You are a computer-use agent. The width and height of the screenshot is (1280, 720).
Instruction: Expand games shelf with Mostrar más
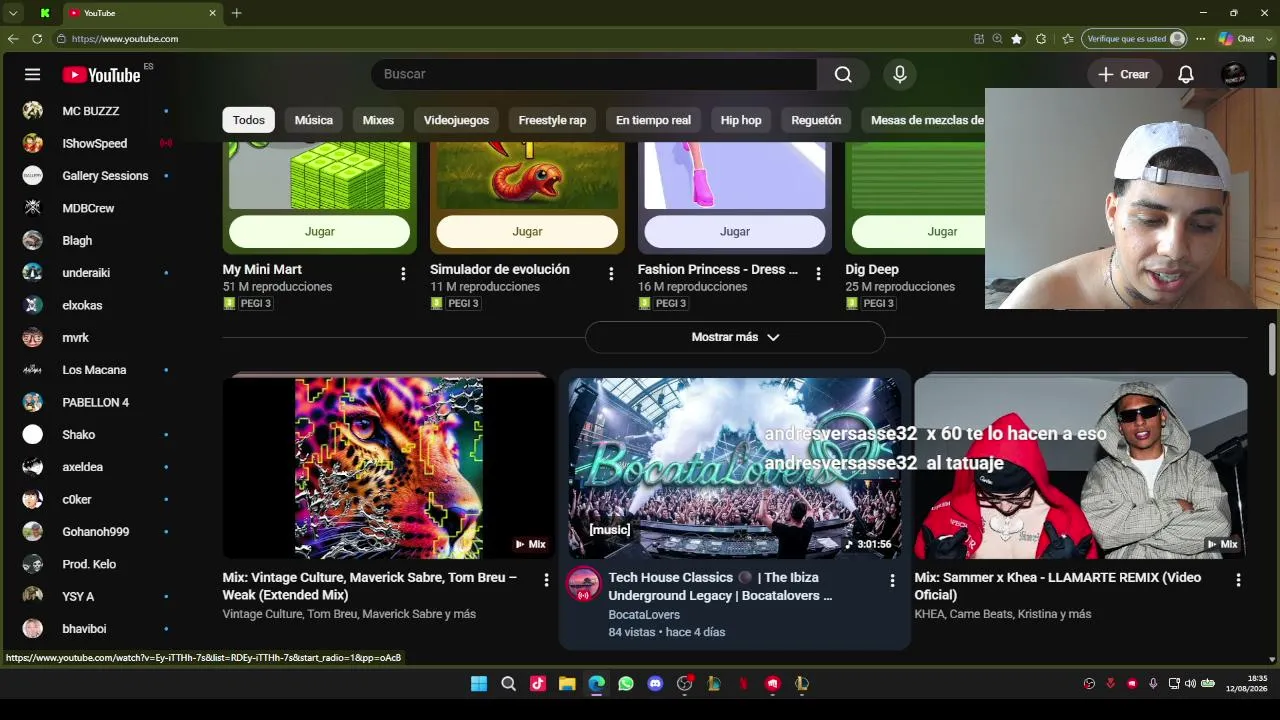pos(735,337)
